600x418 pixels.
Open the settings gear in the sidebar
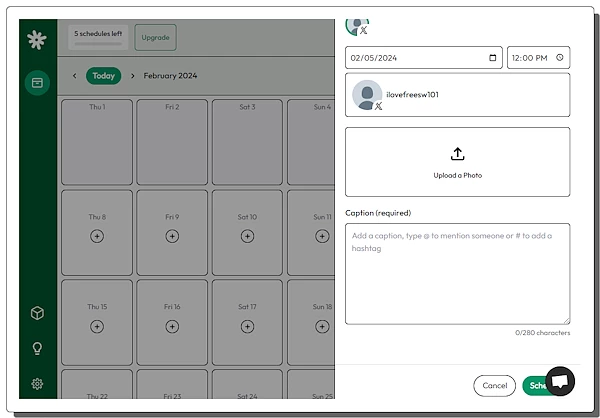click(x=37, y=384)
